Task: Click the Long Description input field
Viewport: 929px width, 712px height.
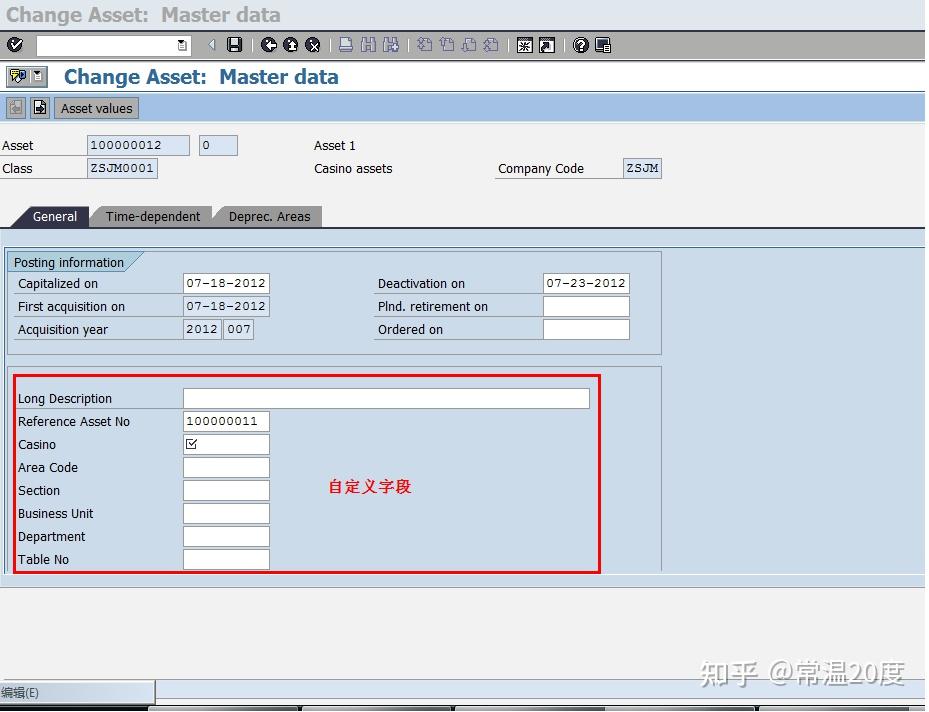Action: pos(385,398)
